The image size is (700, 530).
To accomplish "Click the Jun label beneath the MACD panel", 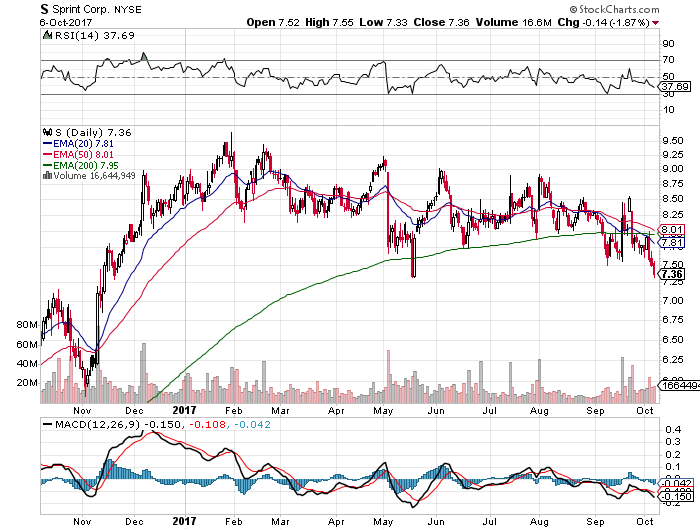I will [x=436, y=522].
